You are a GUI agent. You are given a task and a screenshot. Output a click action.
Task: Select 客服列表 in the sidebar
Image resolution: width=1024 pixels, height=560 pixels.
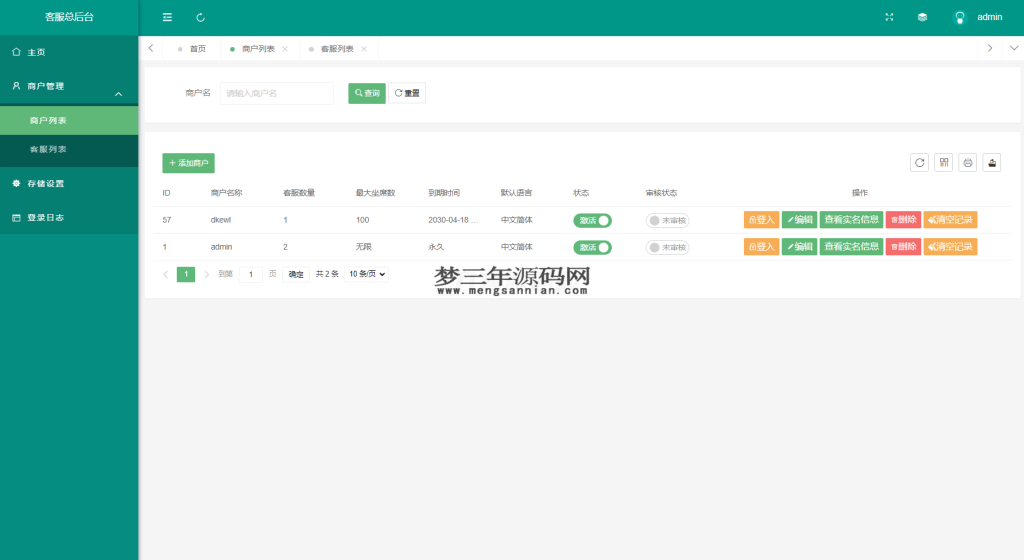click(x=69, y=149)
